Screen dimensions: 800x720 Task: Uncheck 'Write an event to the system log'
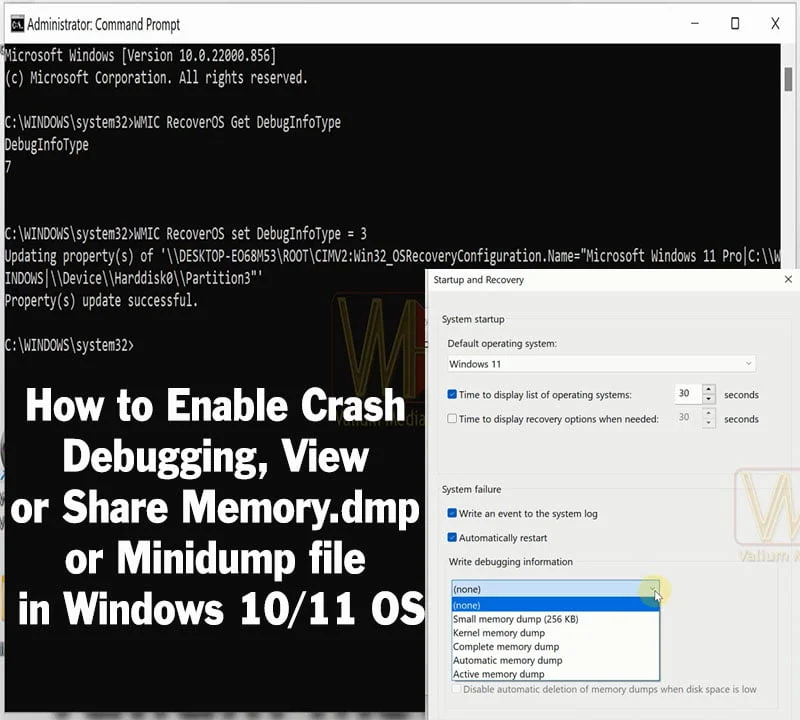pyautogui.click(x=452, y=513)
